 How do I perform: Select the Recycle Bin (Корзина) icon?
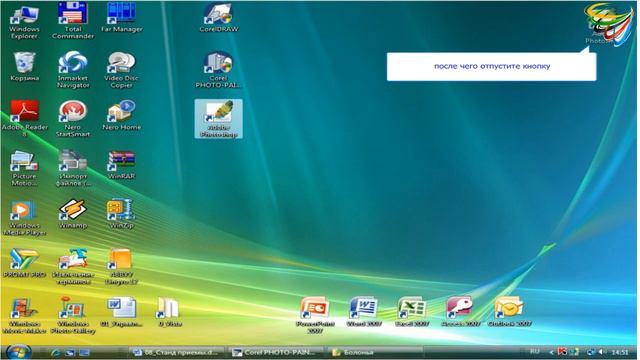[x=24, y=67]
